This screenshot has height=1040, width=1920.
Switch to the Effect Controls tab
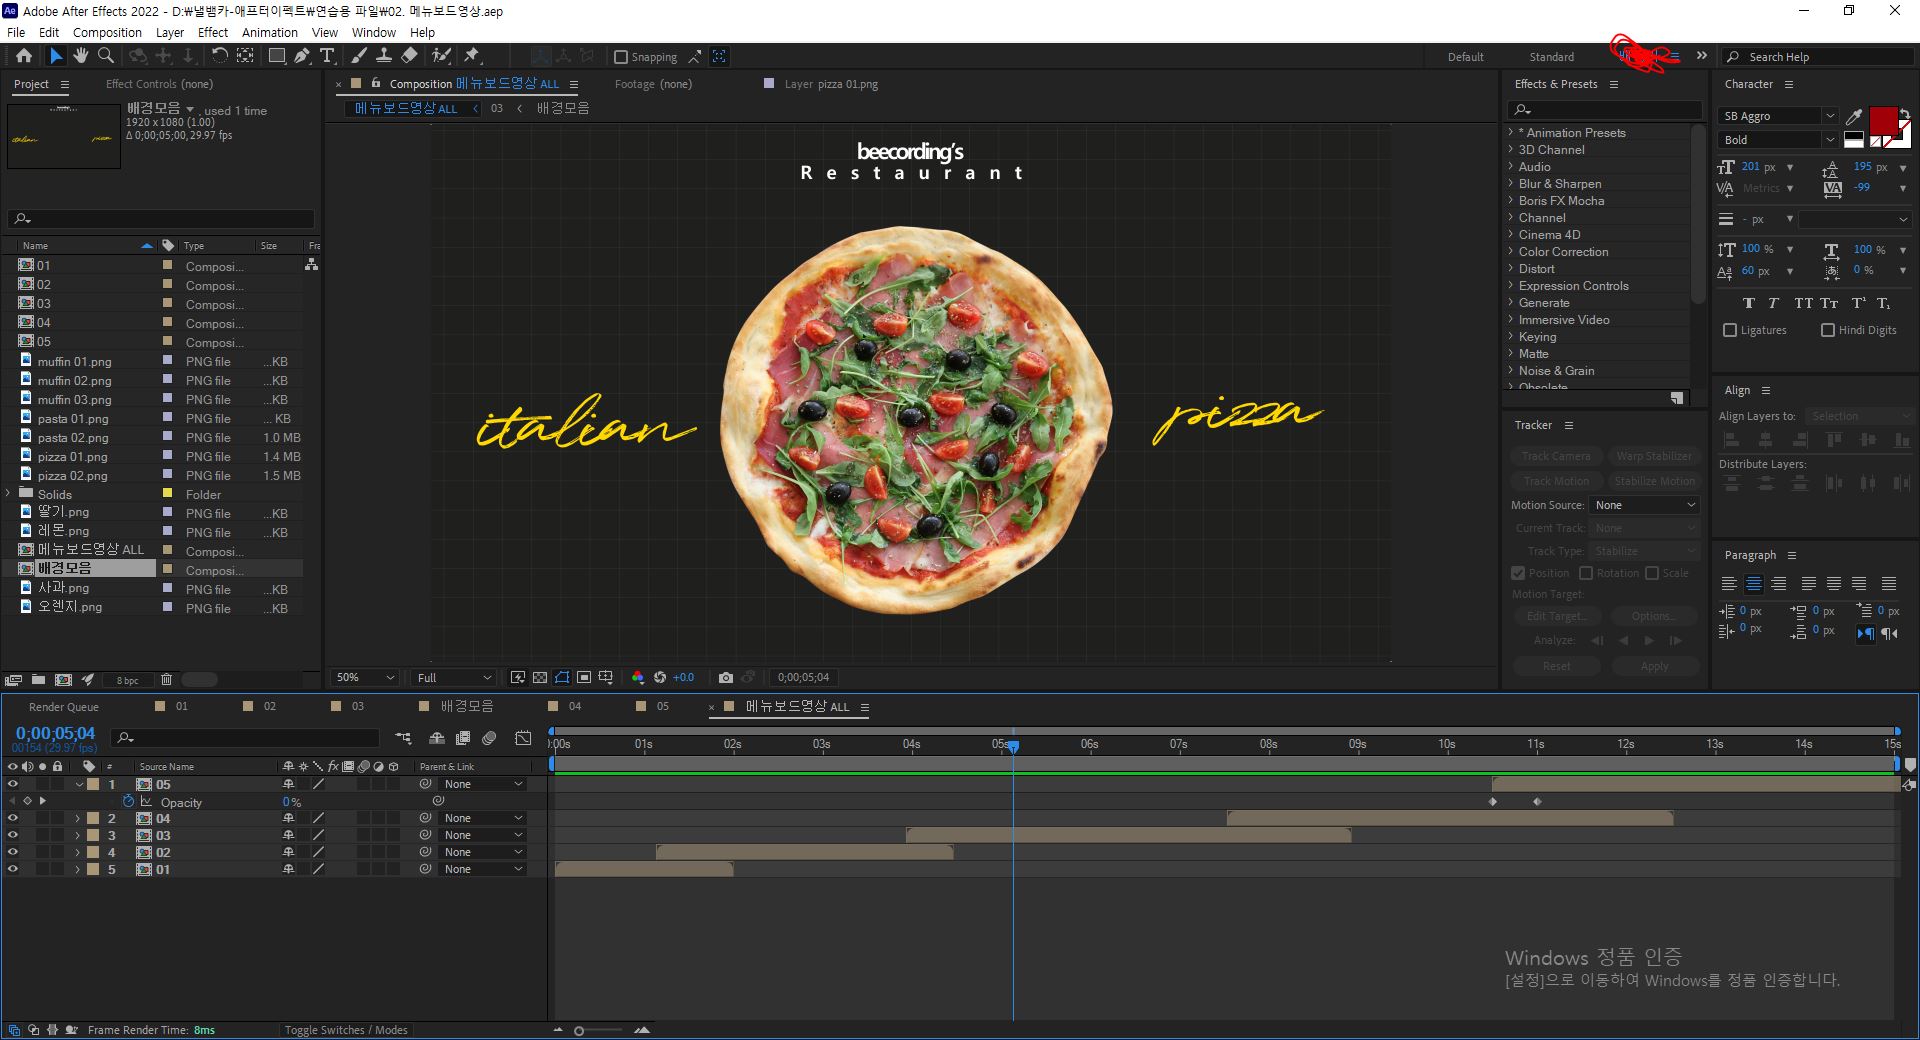coord(159,84)
